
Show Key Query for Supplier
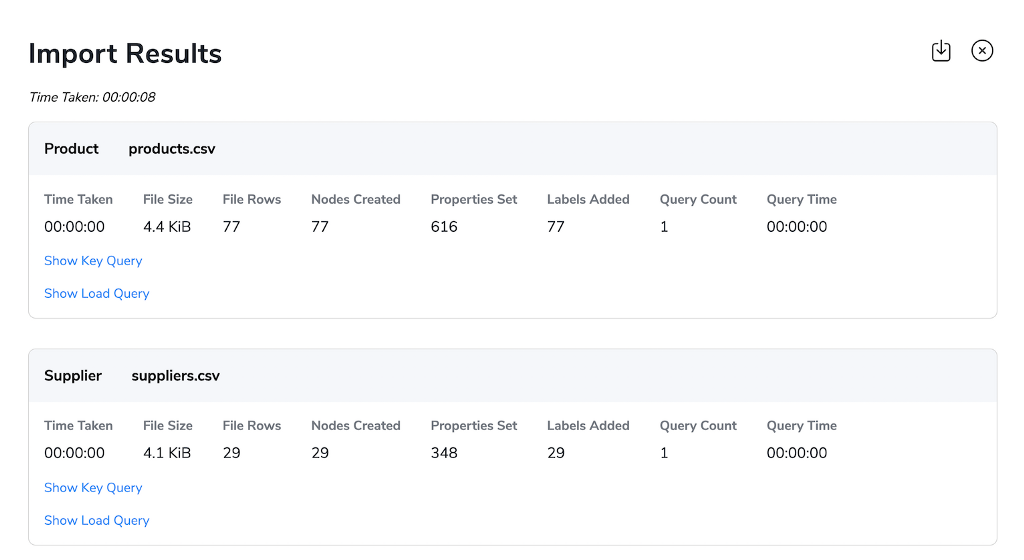pyautogui.click(x=93, y=488)
